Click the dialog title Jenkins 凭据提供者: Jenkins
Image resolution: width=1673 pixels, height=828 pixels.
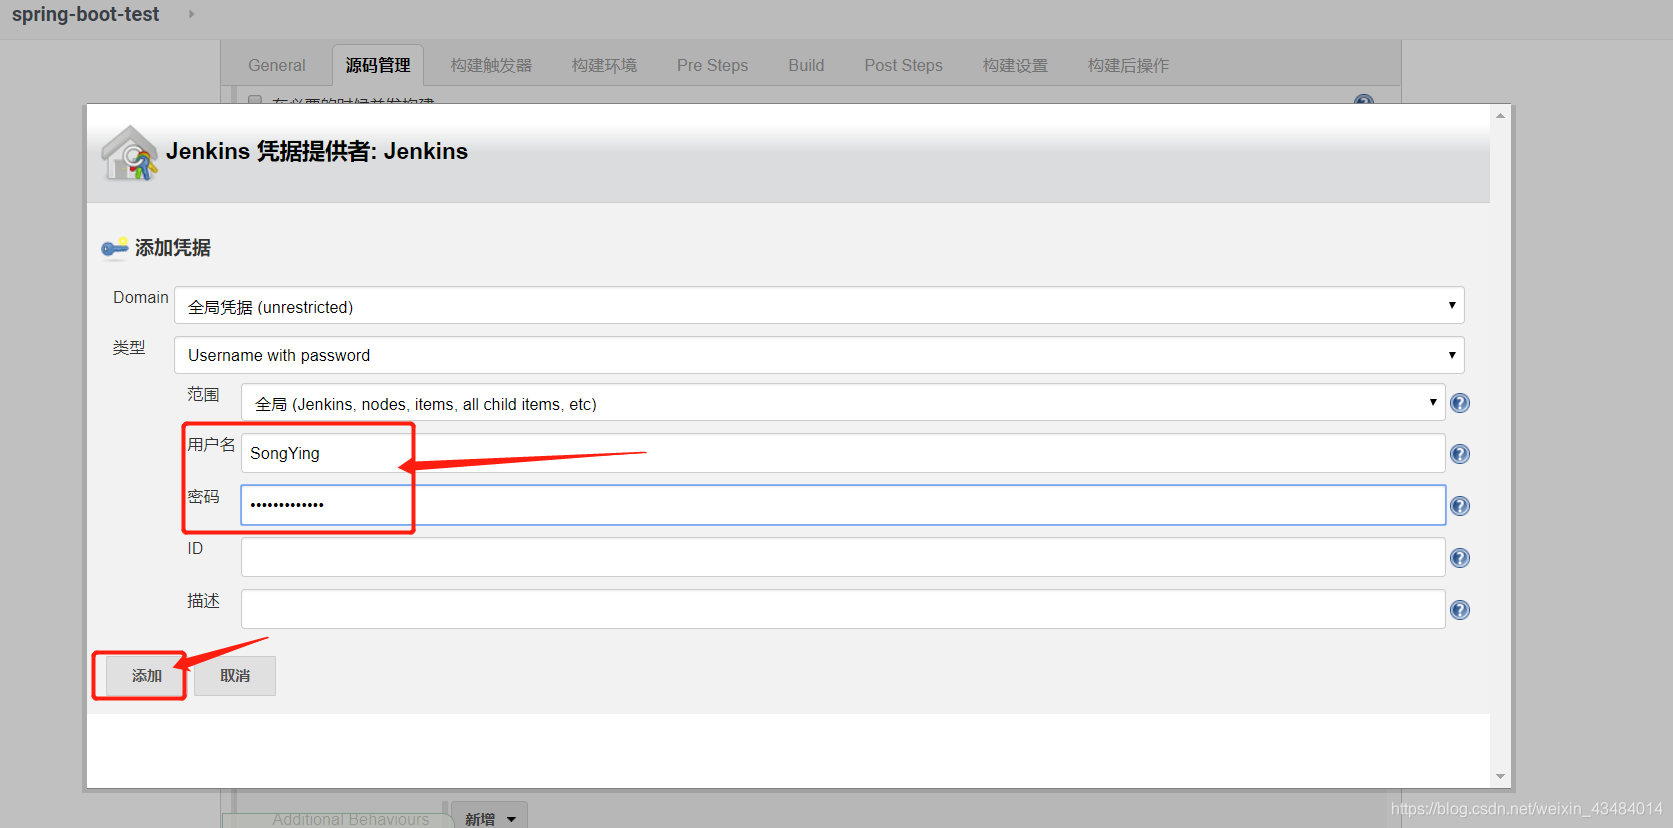(x=317, y=151)
